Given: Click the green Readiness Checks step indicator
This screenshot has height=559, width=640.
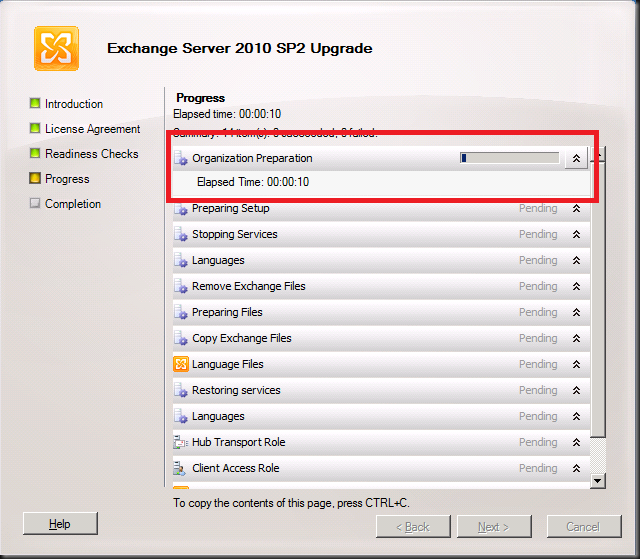Looking at the screenshot, I should tap(35, 153).
